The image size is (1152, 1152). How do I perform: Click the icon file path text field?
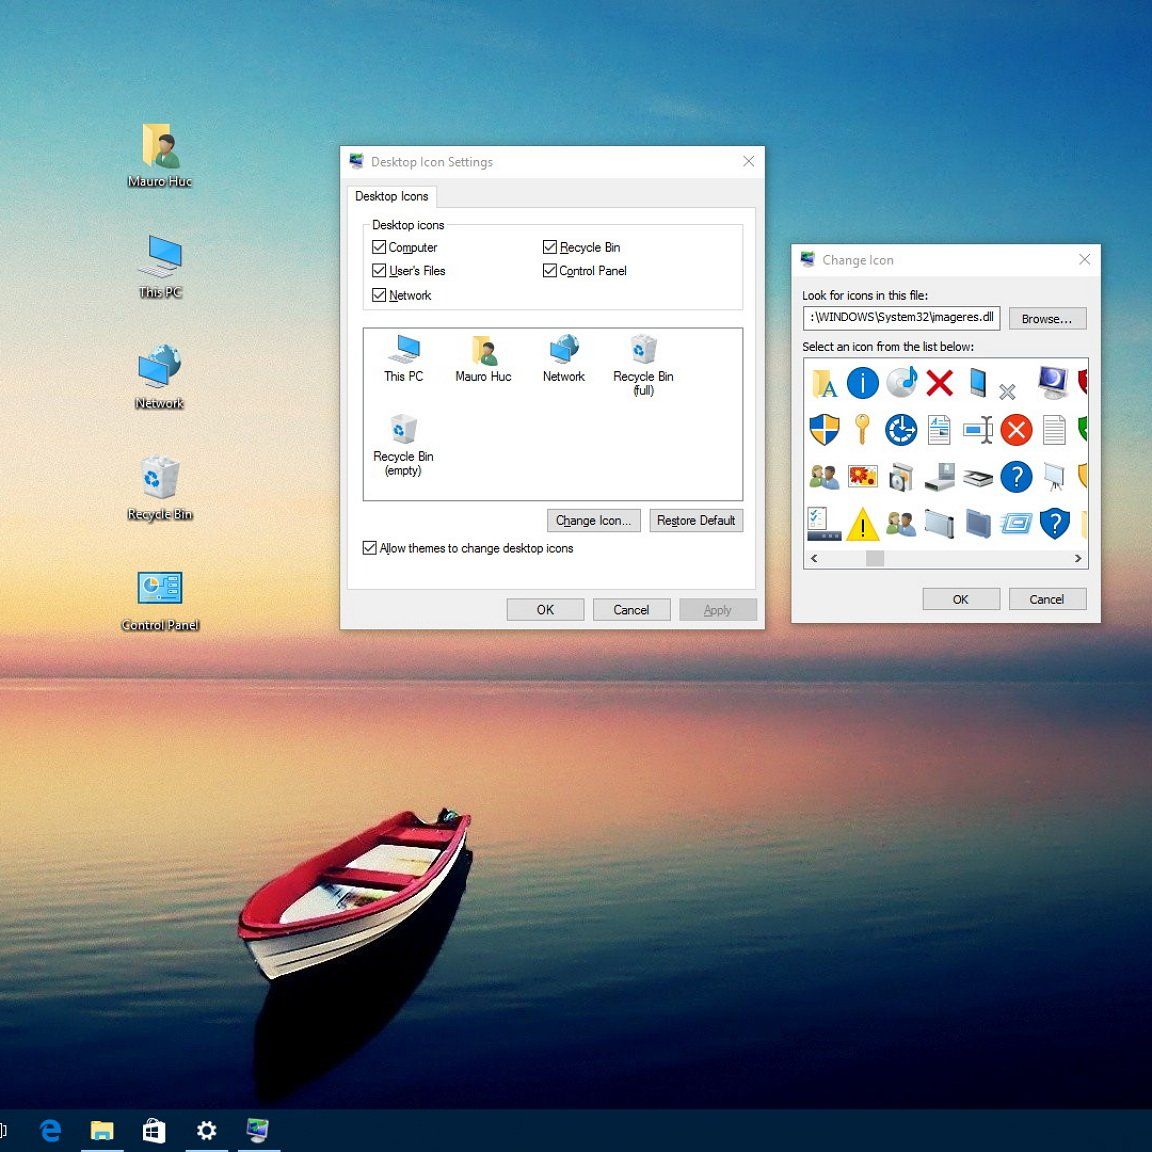pyautogui.click(x=900, y=318)
